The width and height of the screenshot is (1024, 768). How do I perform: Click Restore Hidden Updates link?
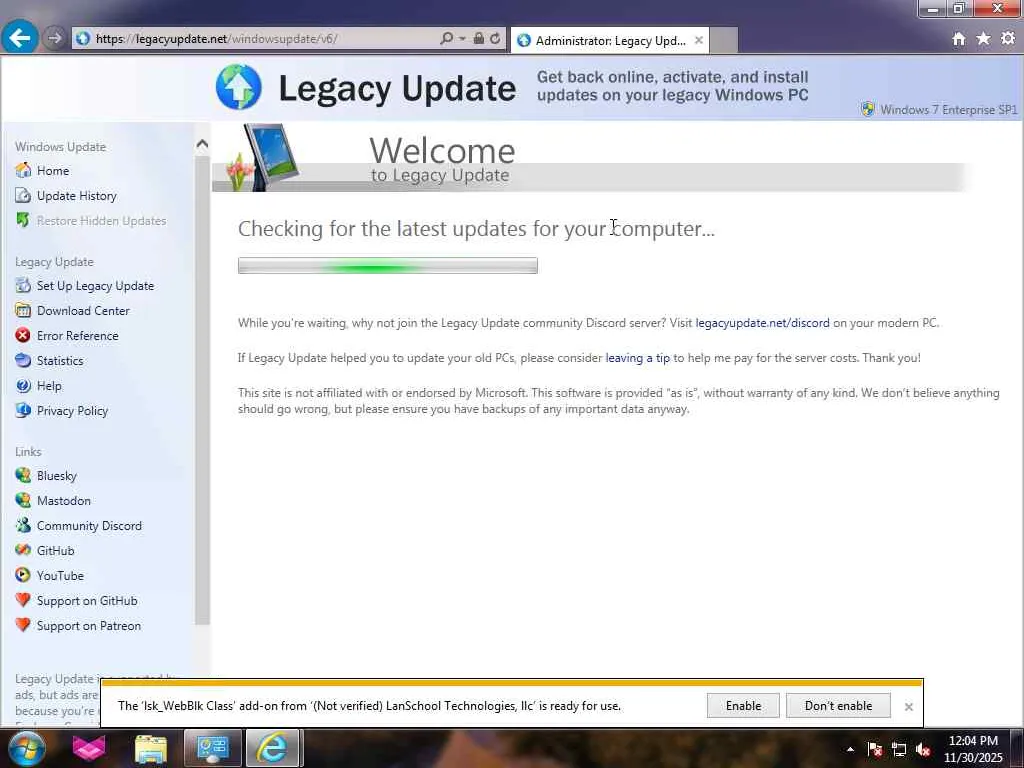click(x=101, y=221)
